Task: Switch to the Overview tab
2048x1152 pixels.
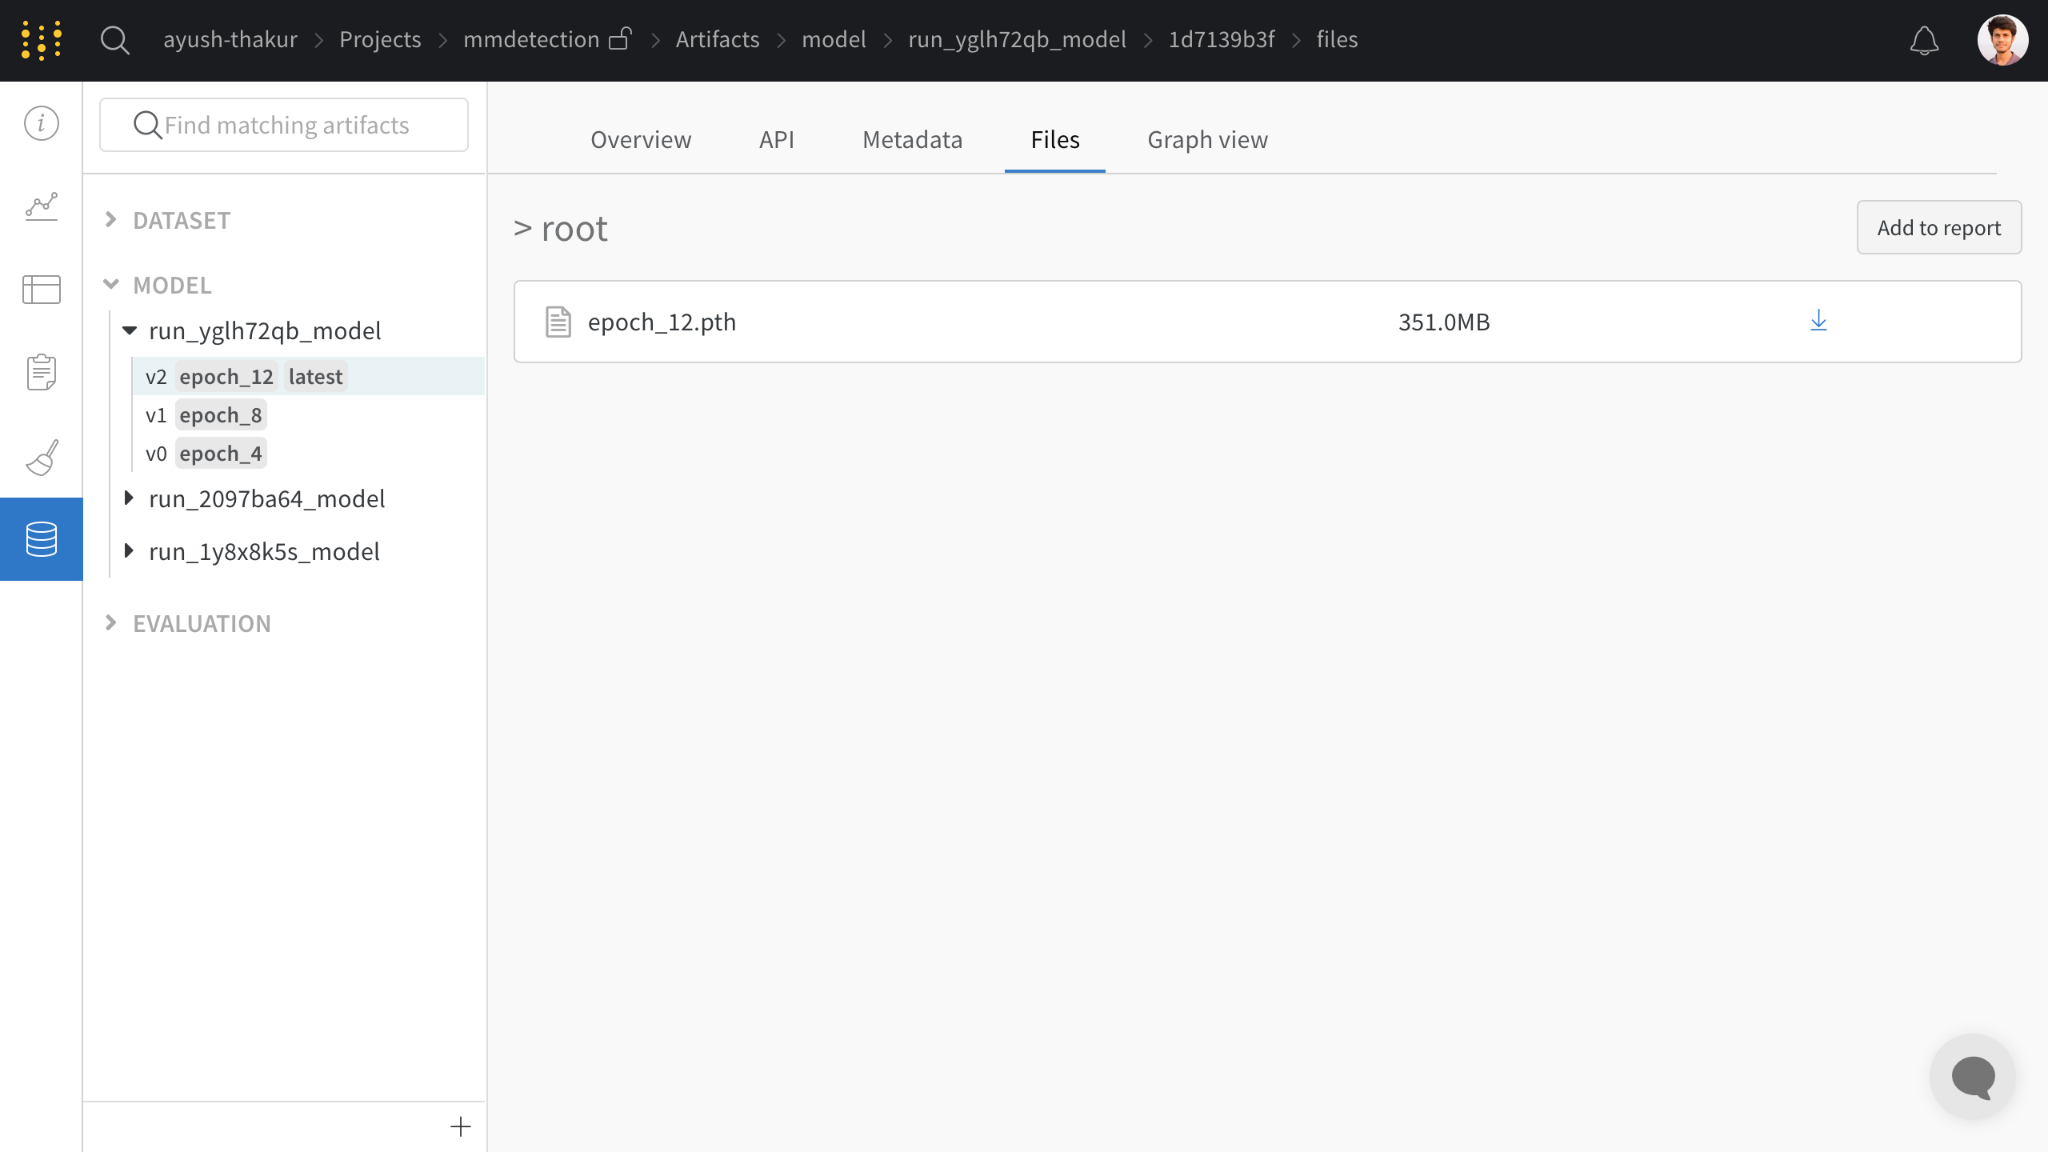Action: [641, 140]
